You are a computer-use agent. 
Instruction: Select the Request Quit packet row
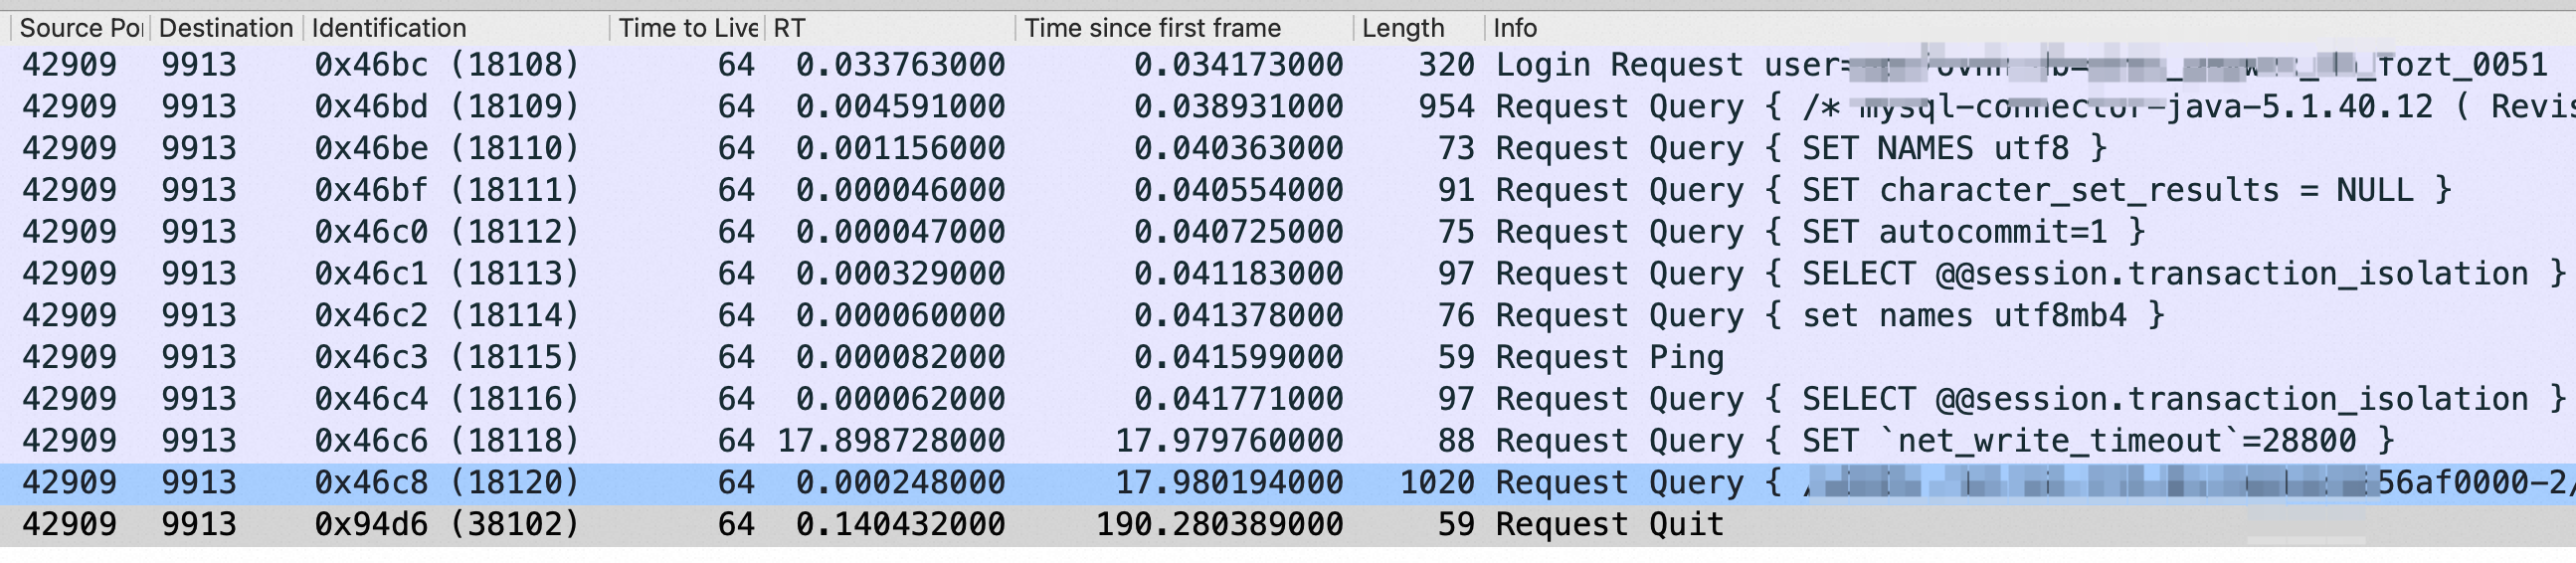click(1288, 525)
